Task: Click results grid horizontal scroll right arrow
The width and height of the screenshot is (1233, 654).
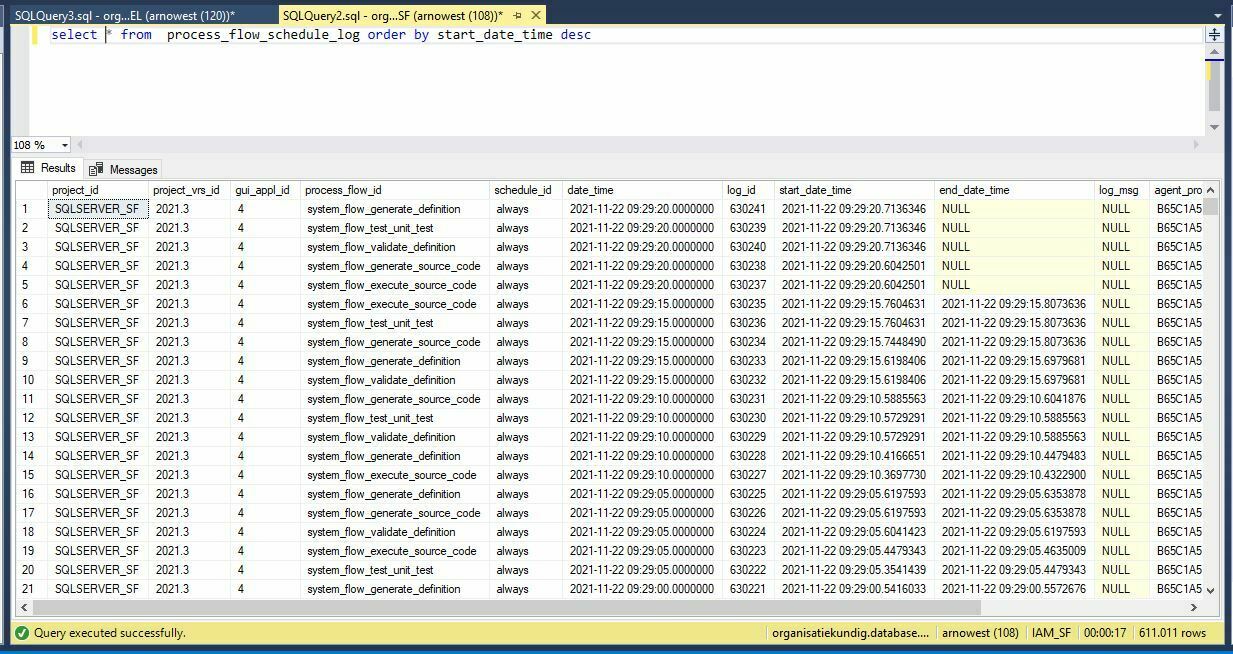Action: coord(1194,607)
